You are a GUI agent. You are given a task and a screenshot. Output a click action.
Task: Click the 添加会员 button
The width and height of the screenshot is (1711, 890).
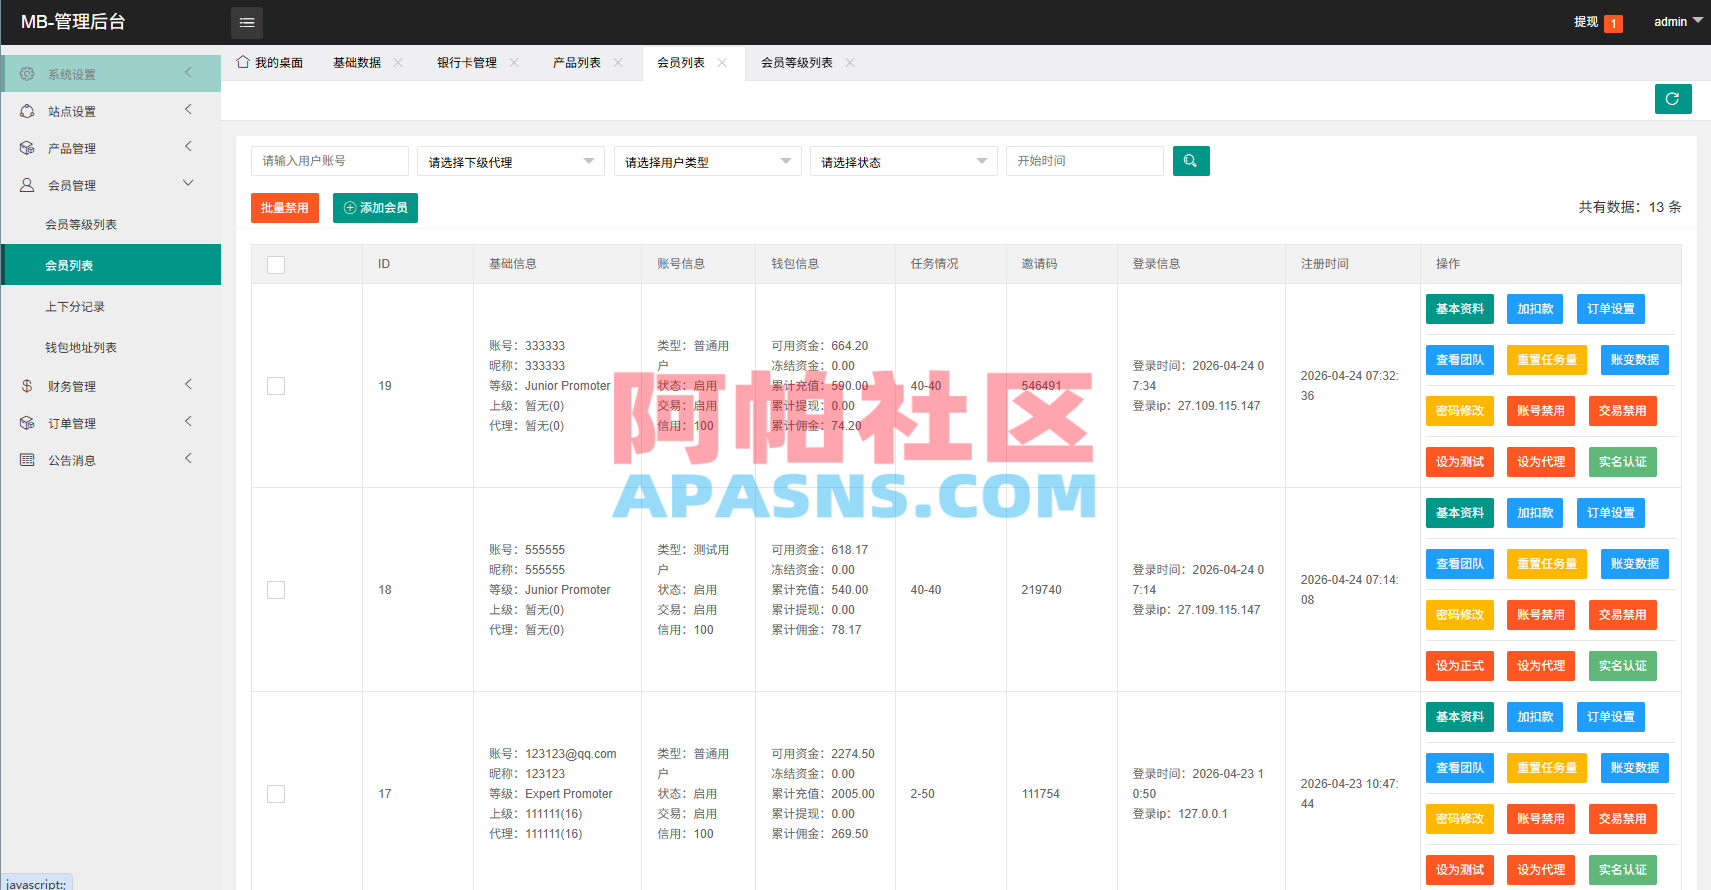click(375, 208)
